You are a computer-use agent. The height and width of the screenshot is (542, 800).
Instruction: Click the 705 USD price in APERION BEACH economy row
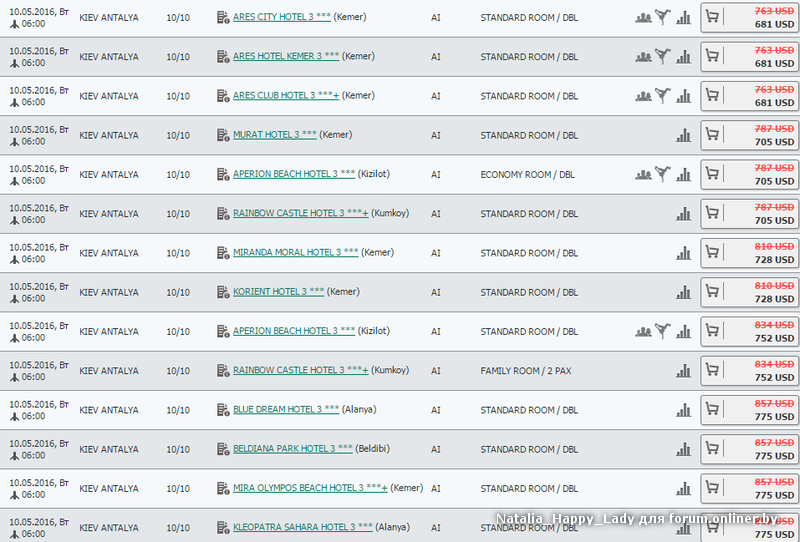click(774, 182)
